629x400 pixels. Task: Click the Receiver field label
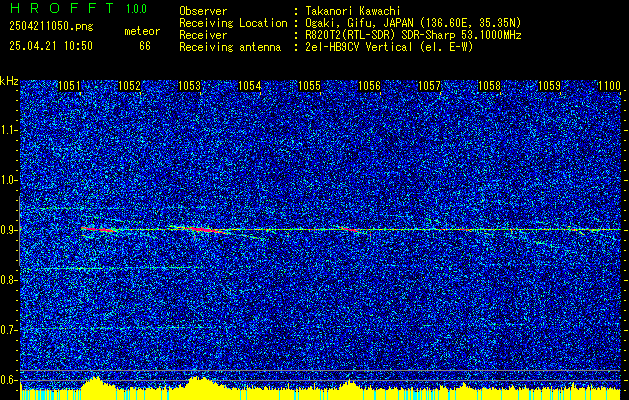point(203,35)
